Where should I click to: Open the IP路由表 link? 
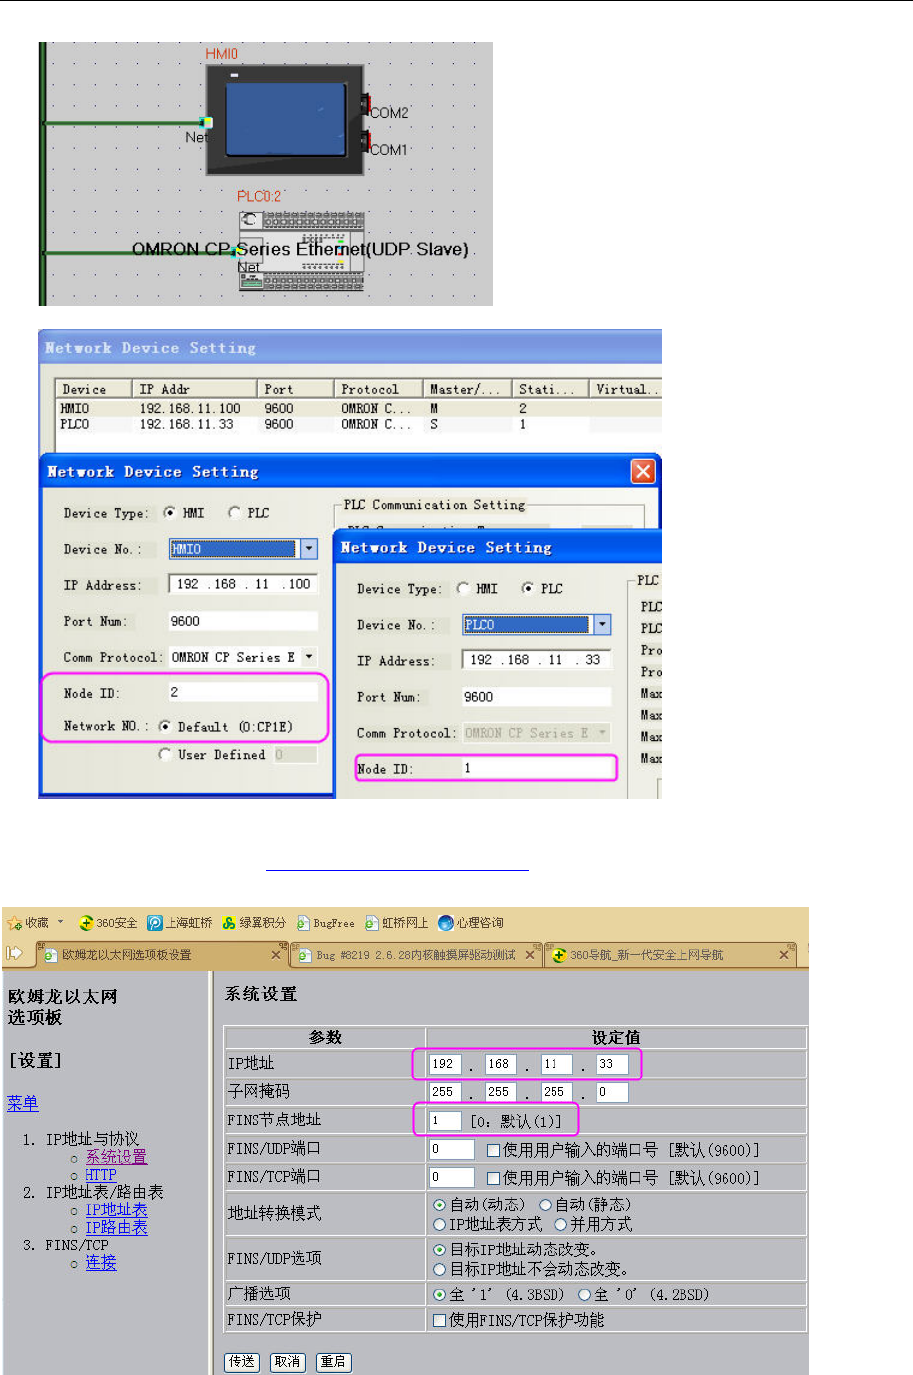[x=116, y=1228]
